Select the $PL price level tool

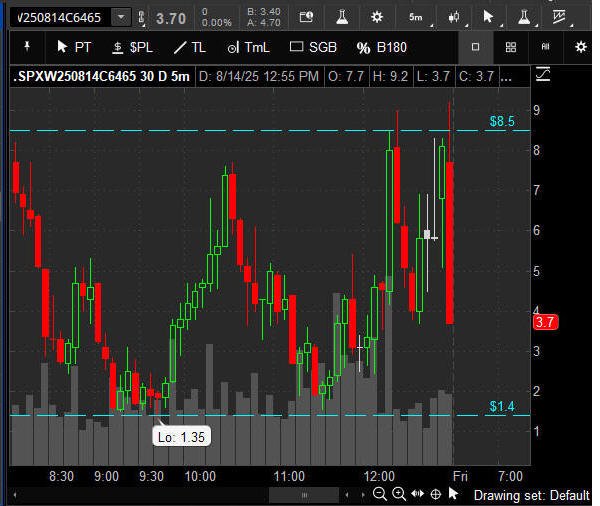click(x=132, y=47)
